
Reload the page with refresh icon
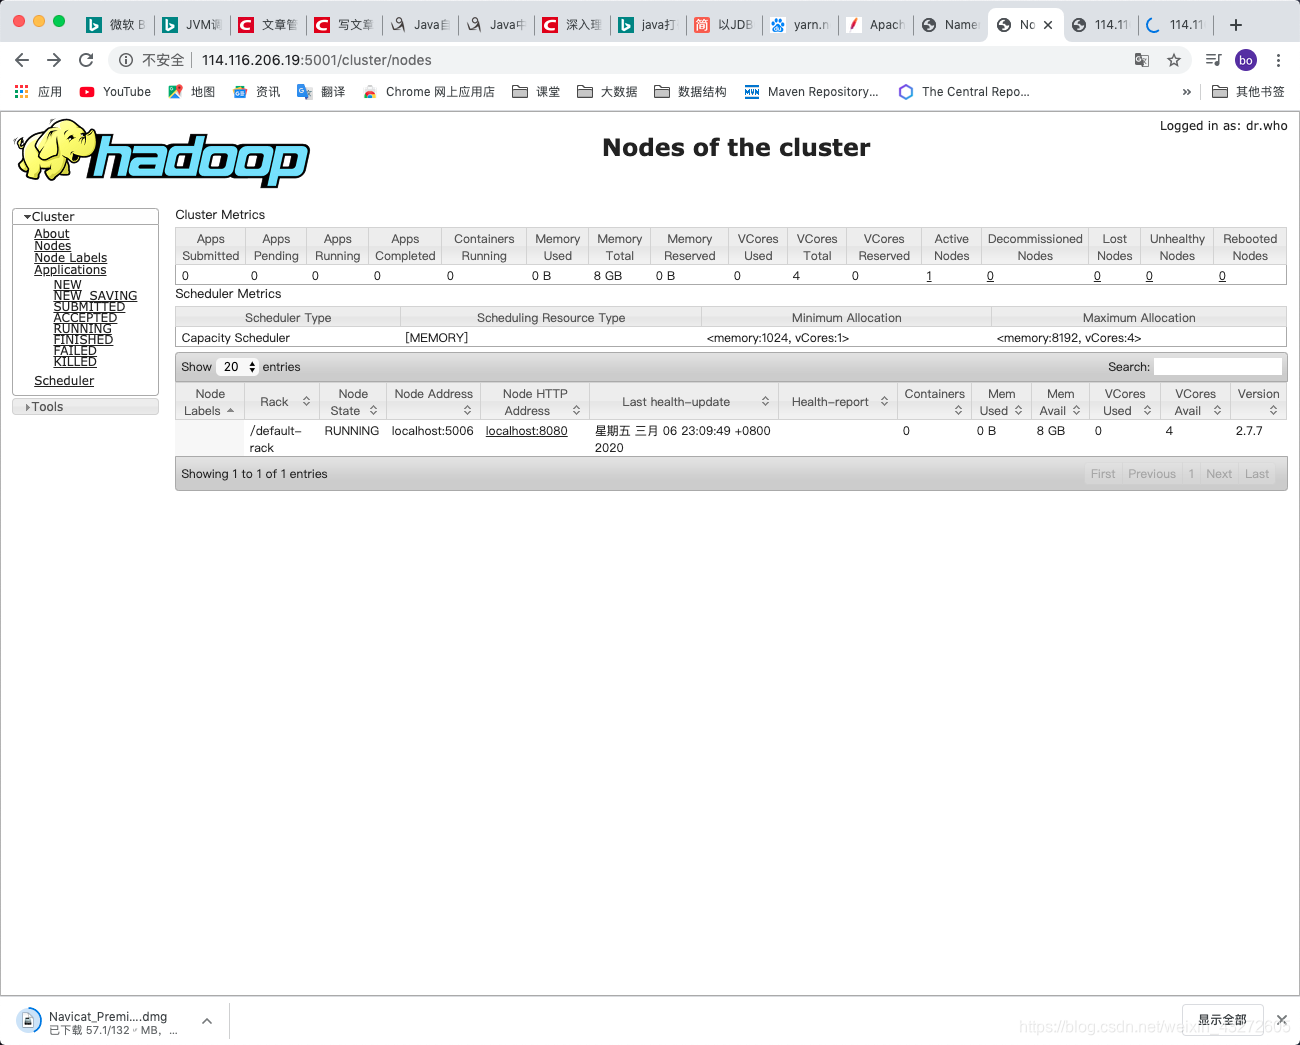tap(86, 60)
